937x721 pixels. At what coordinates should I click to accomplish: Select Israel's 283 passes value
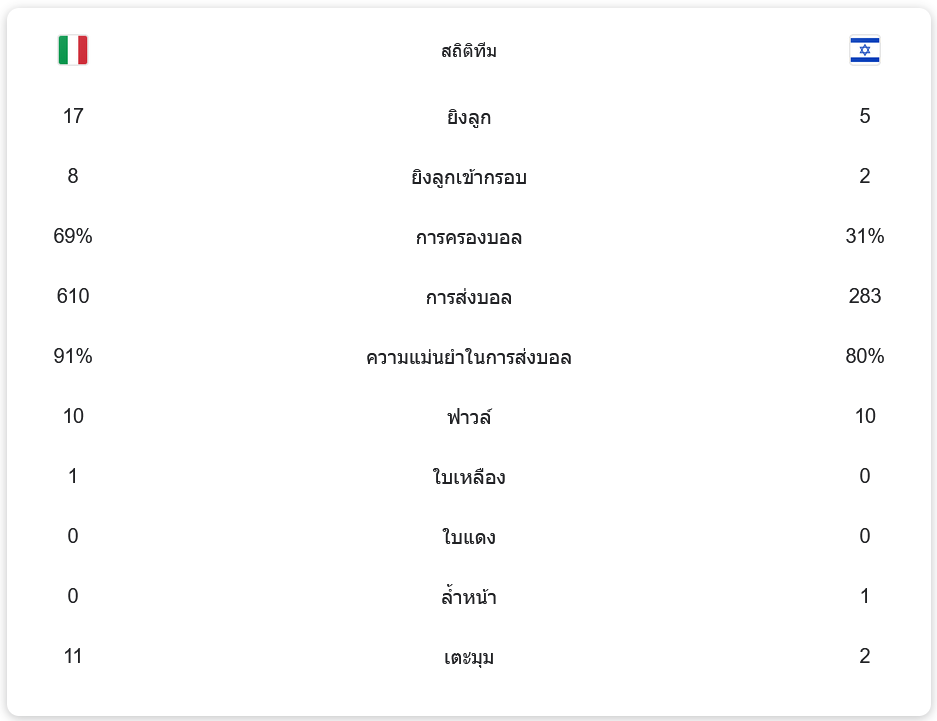864,296
